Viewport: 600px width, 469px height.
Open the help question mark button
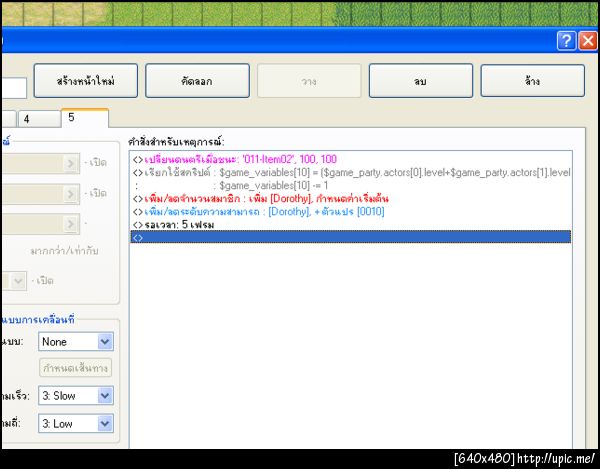point(566,40)
